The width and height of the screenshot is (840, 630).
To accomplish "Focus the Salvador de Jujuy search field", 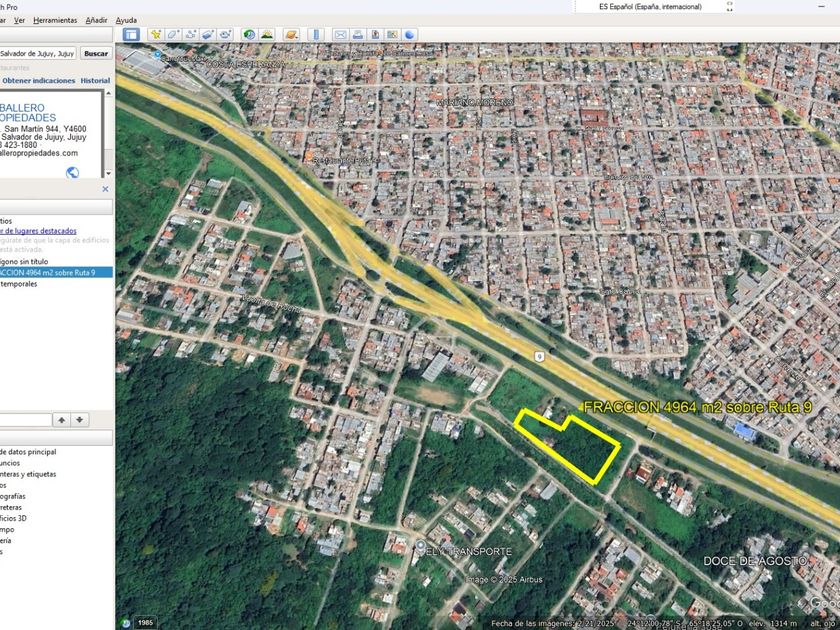I will (x=37, y=54).
